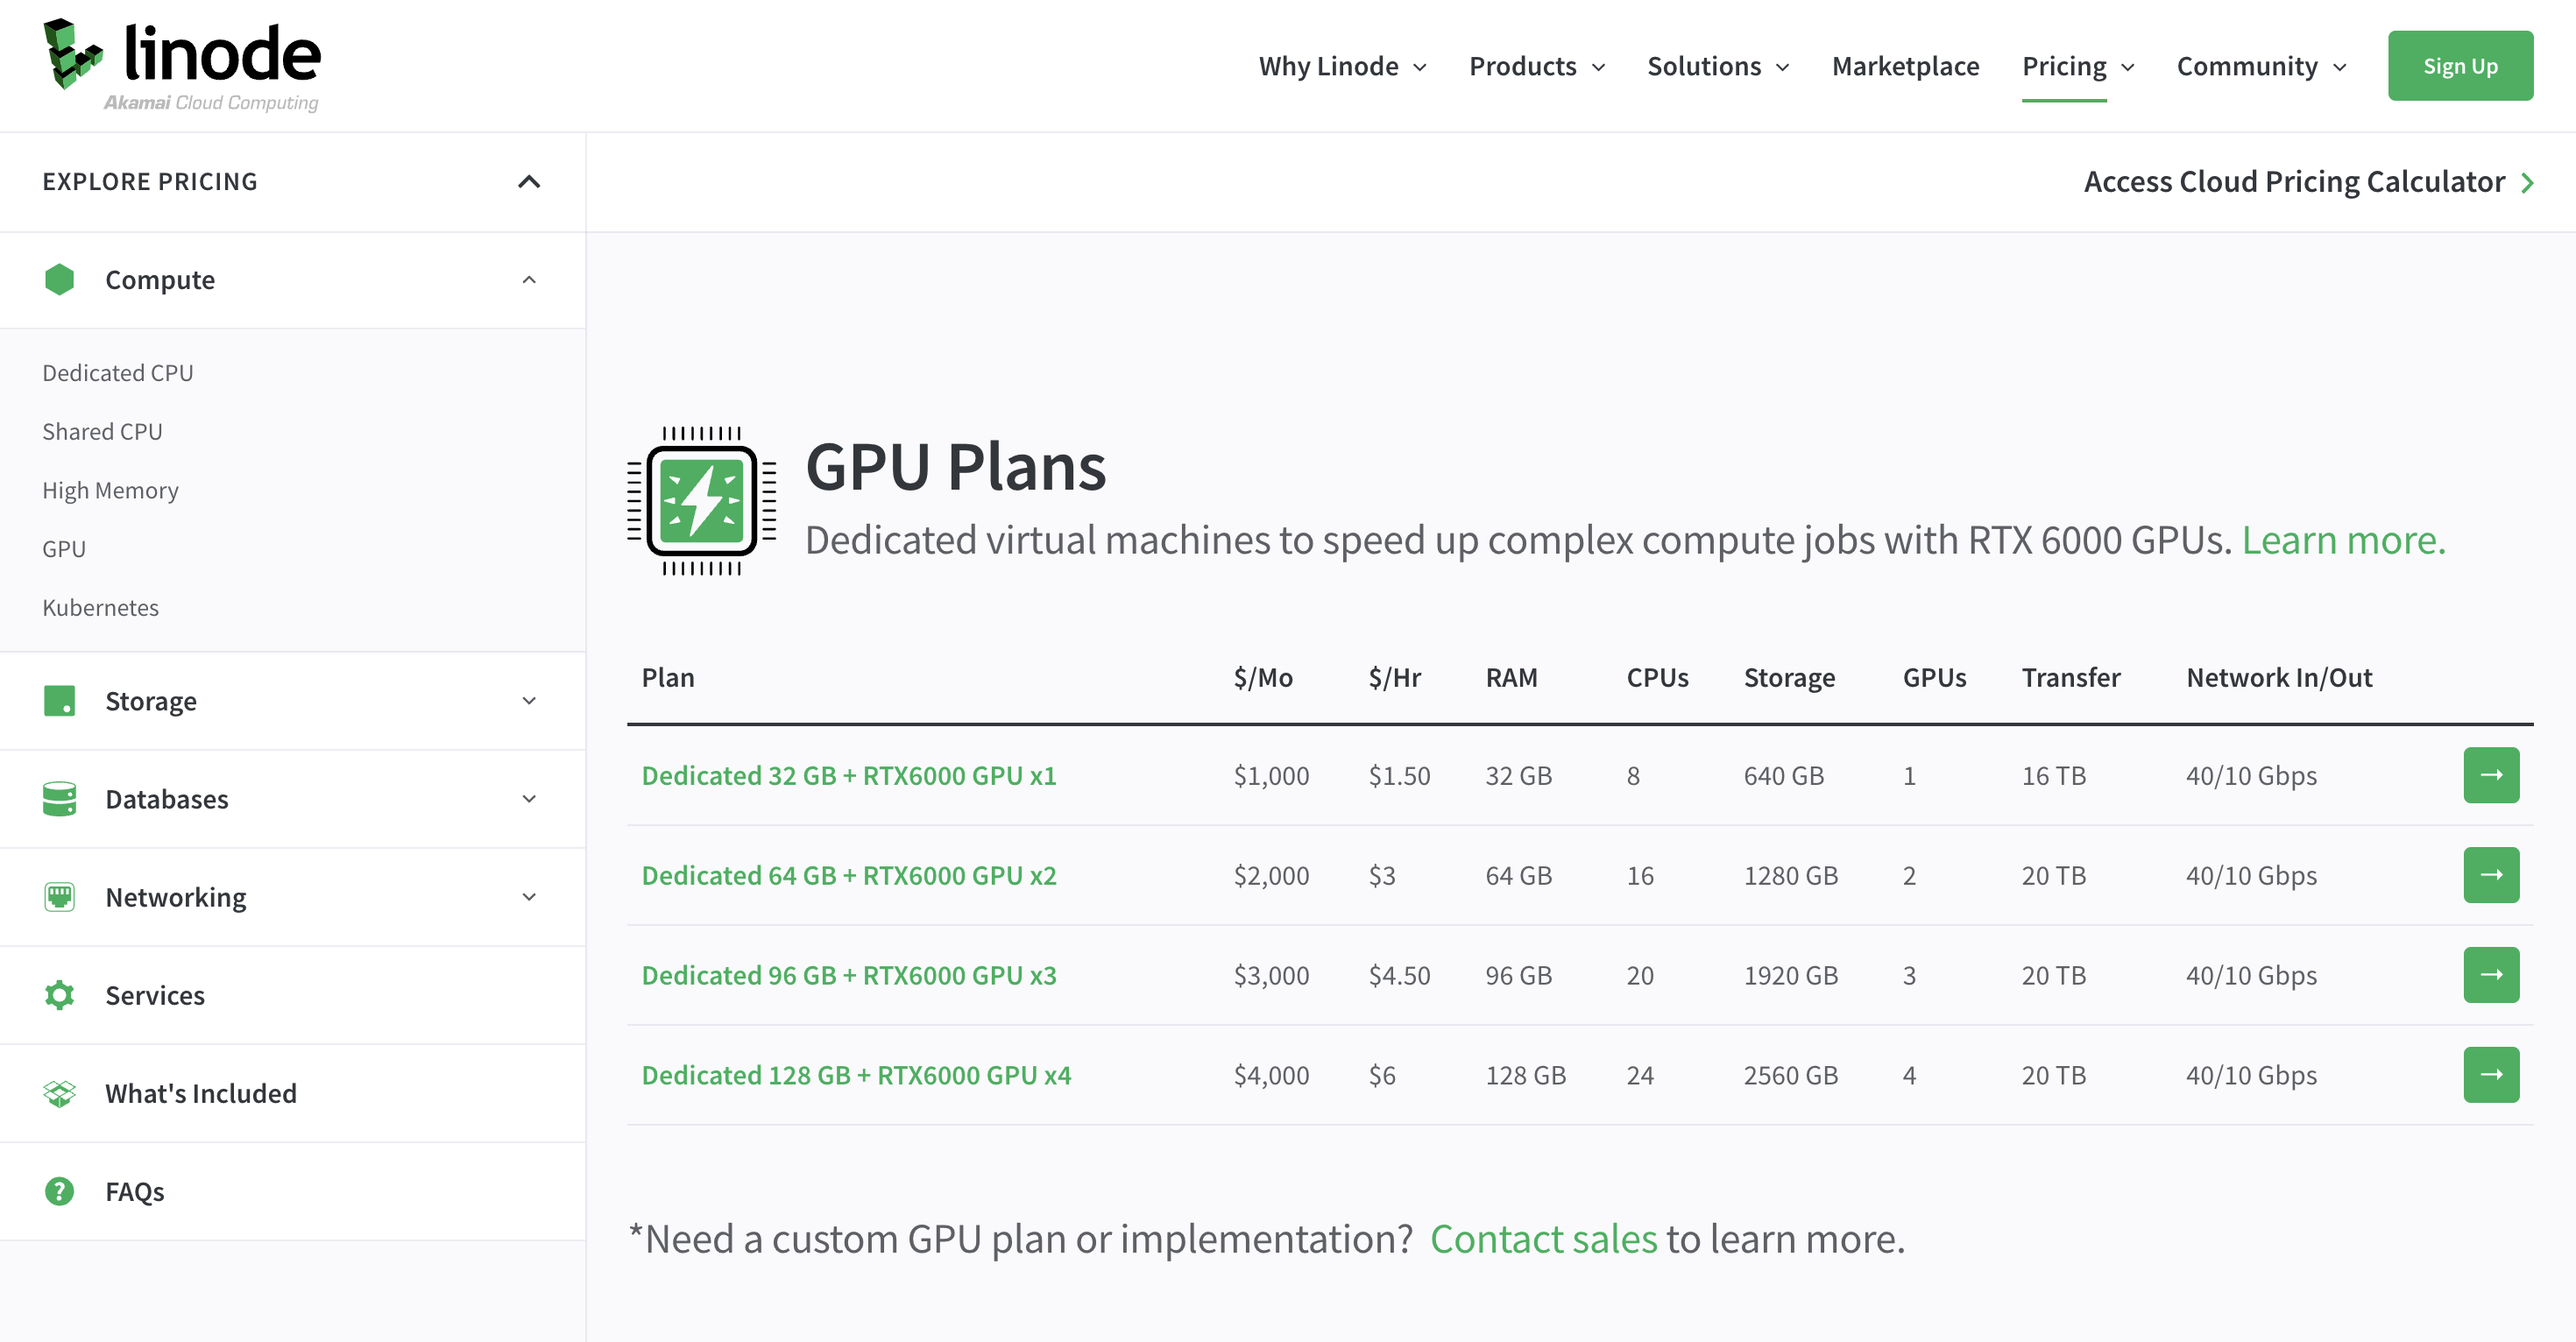The image size is (2576, 1342).
Task: Click the Databases section icon
Action: click(60, 797)
